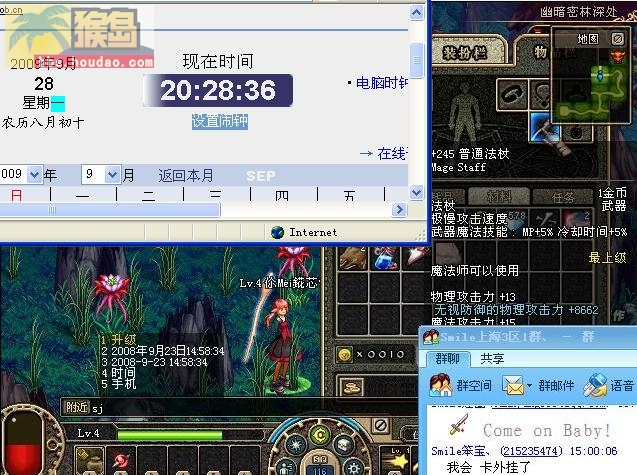This screenshot has width=637, height=475.
Task: Open the treasure chest hub button
Action: point(344,445)
